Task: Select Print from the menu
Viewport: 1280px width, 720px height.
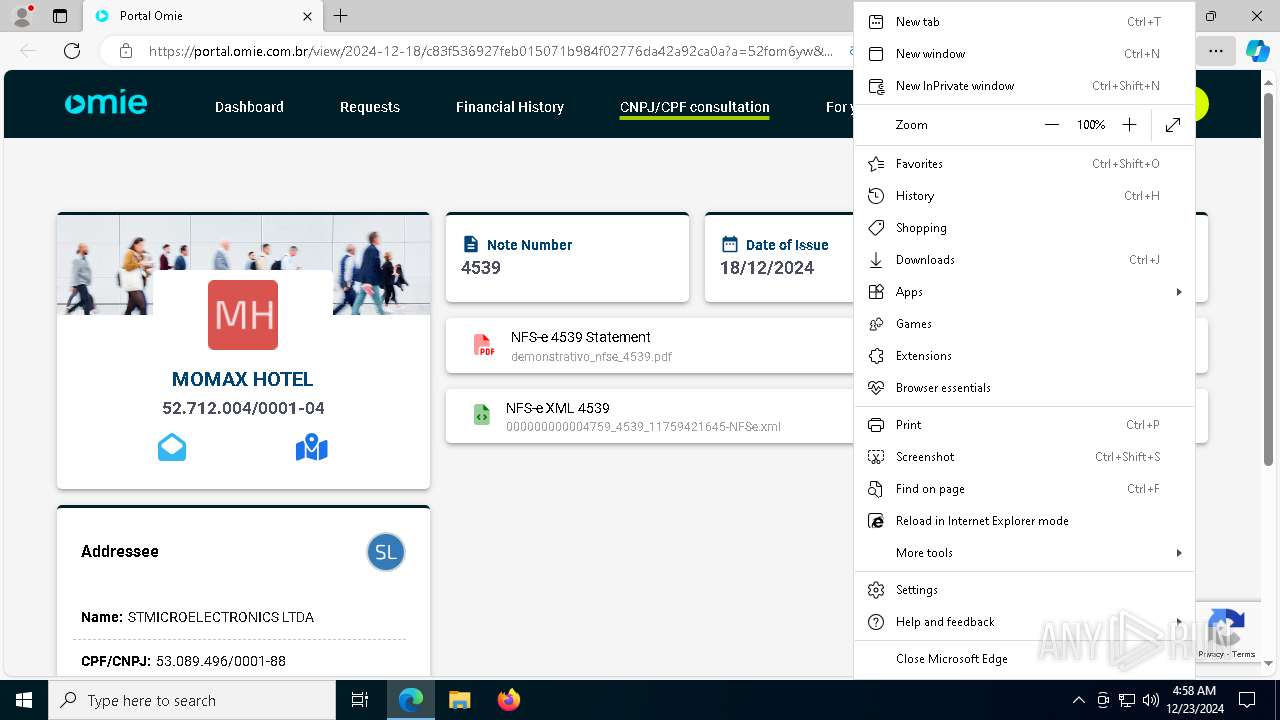Action: click(x=1024, y=425)
